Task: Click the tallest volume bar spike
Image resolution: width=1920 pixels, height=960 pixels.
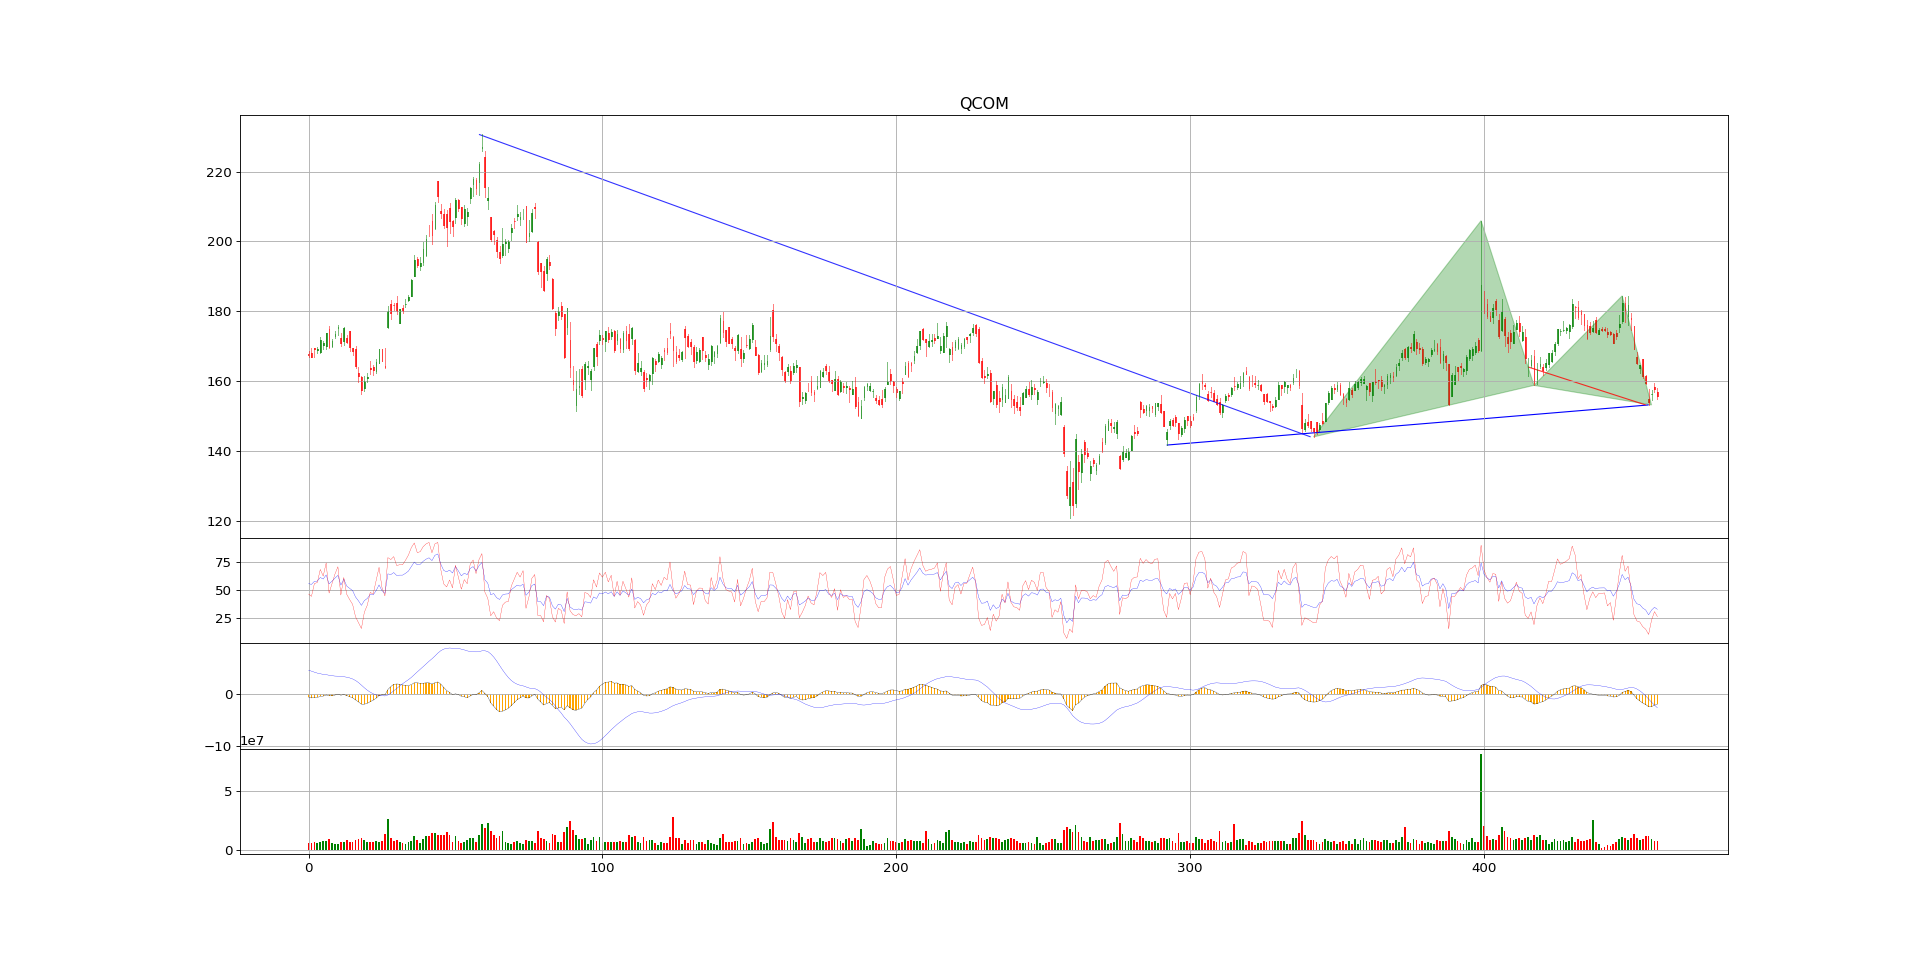Action: (1481, 800)
